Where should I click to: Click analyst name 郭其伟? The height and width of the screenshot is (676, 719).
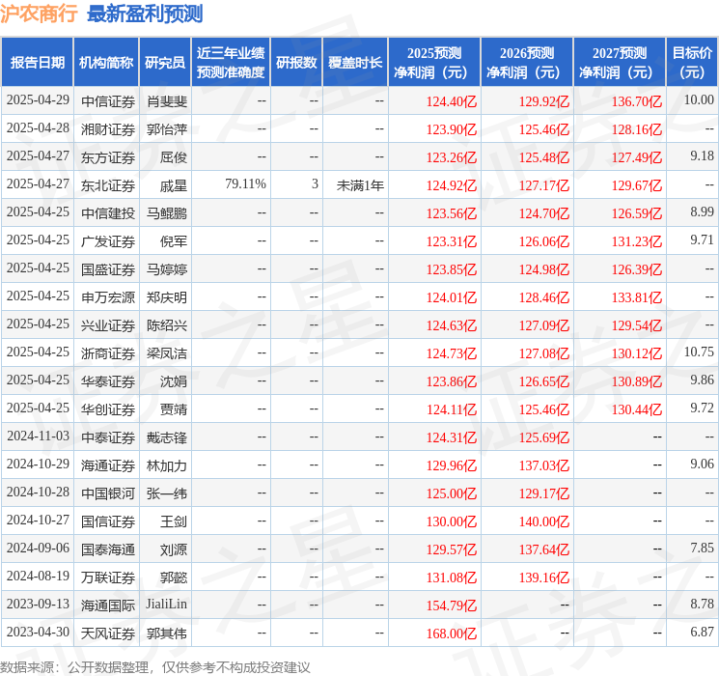[x=166, y=633]
